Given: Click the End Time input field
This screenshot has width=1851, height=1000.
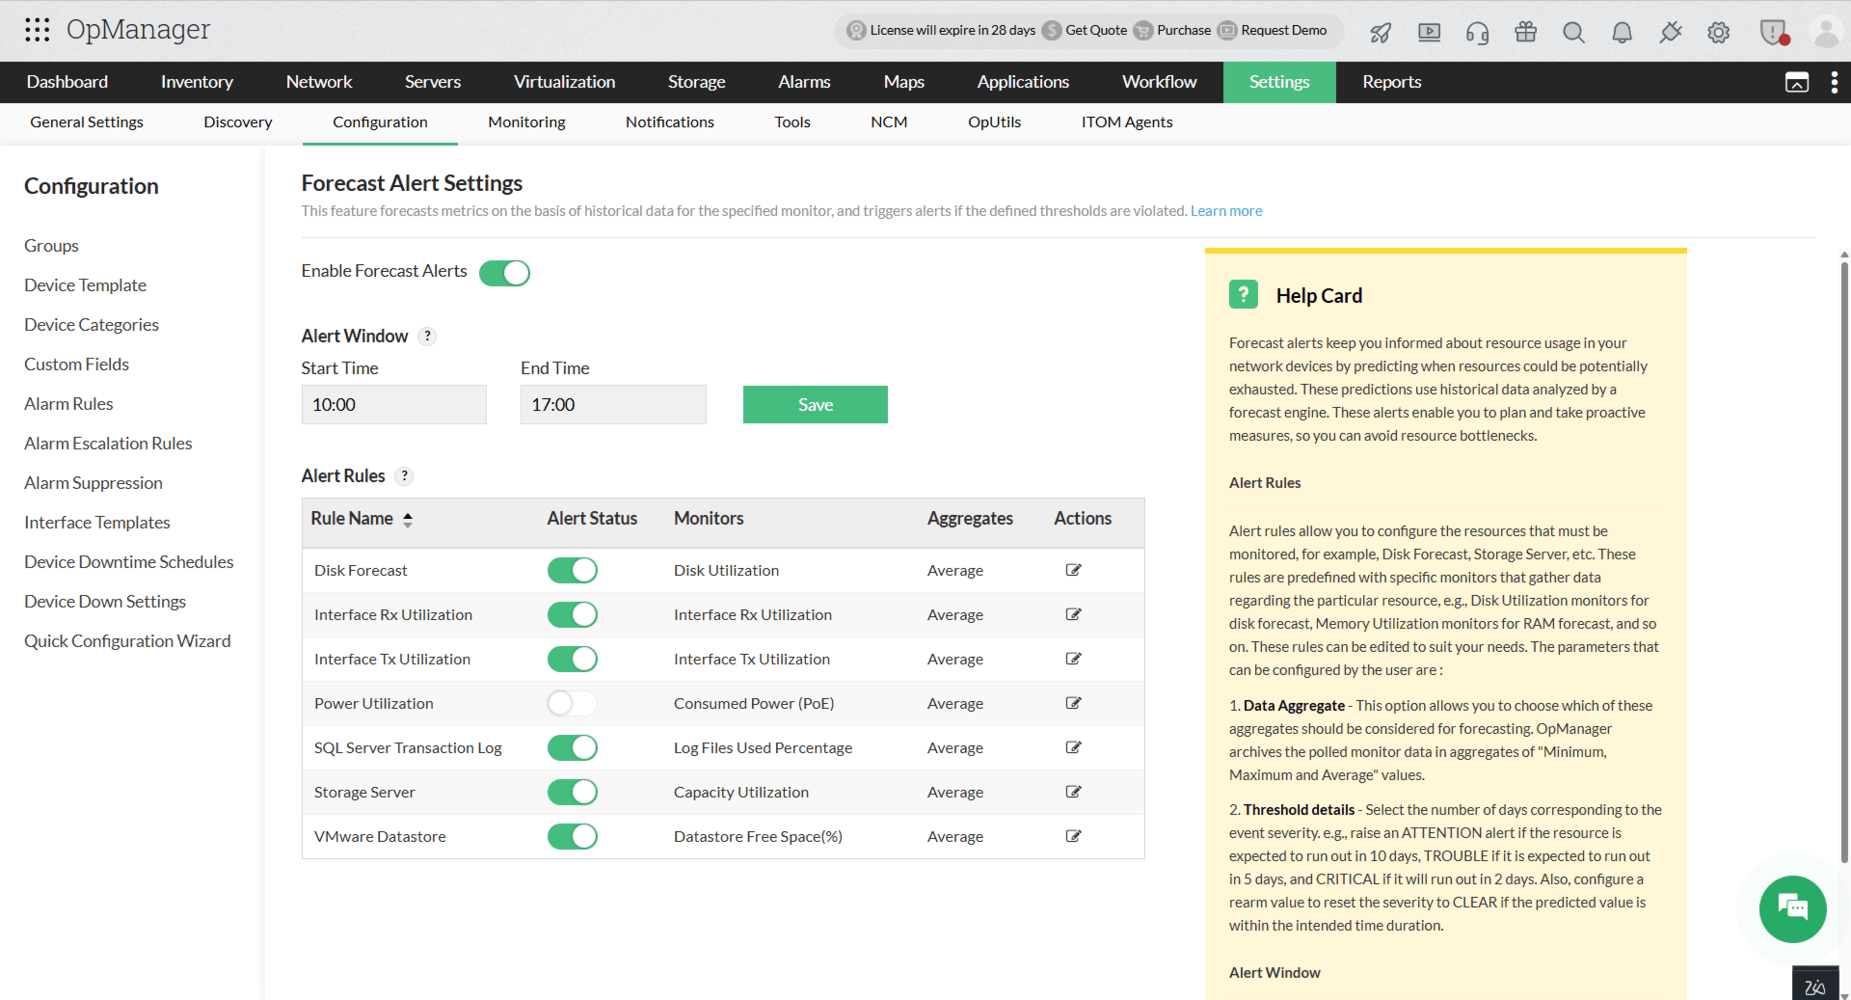Looking at the screenshot, I should point(613,405).
